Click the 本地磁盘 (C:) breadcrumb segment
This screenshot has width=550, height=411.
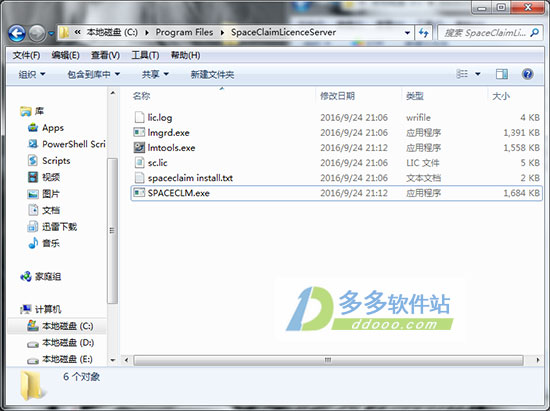coord(112,32)
